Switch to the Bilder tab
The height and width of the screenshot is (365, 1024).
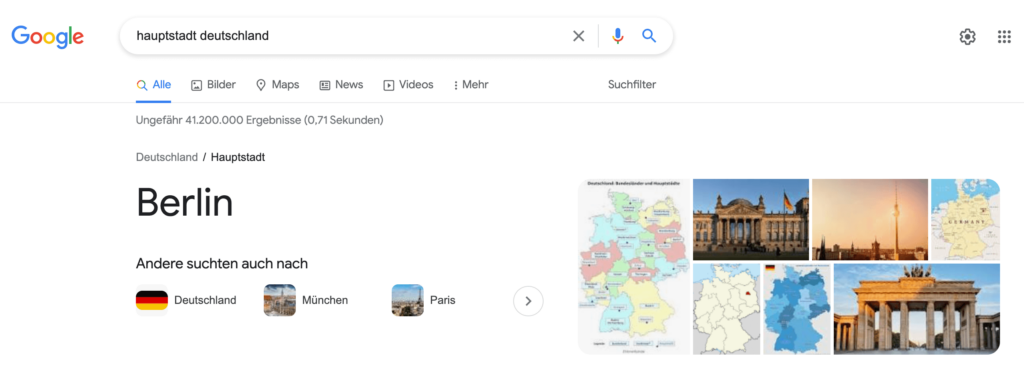tap(213, 85)
